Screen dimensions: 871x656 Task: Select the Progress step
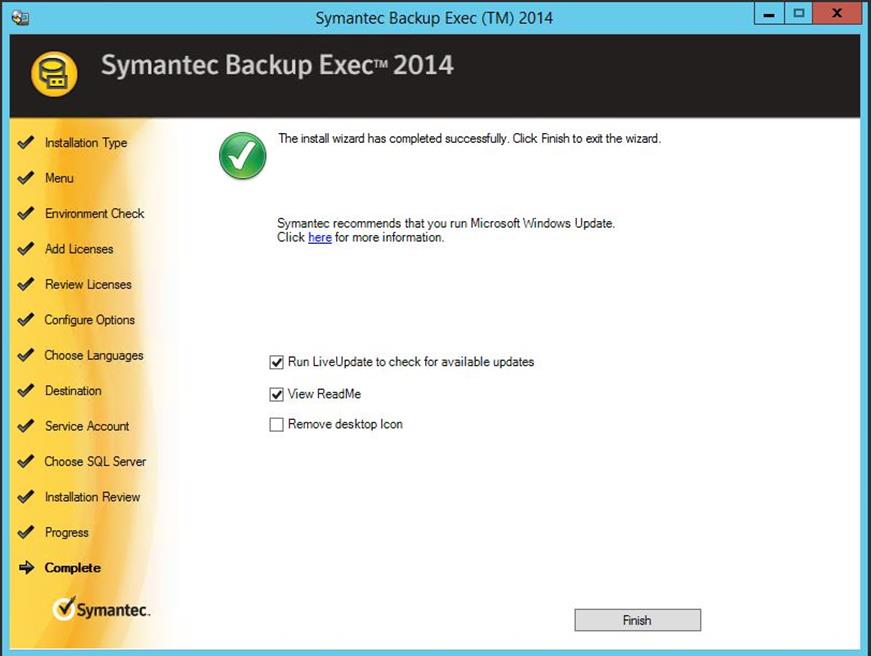[x=67, y=533]
